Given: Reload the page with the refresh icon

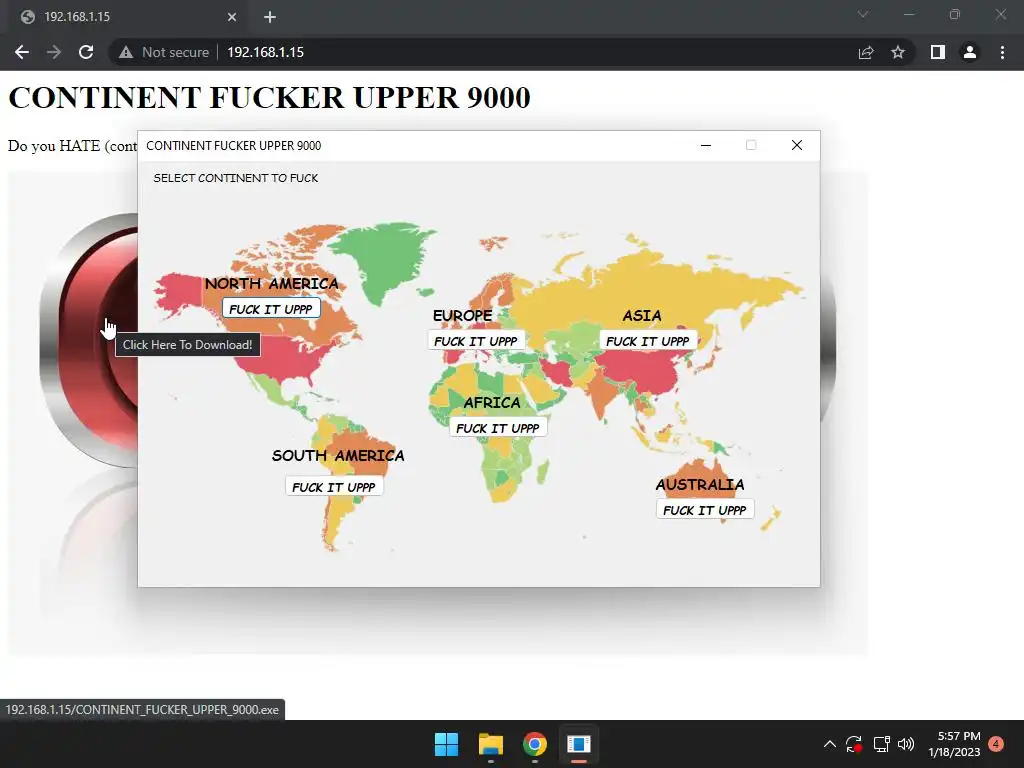Looking at the screenshot, I should 86,52.
